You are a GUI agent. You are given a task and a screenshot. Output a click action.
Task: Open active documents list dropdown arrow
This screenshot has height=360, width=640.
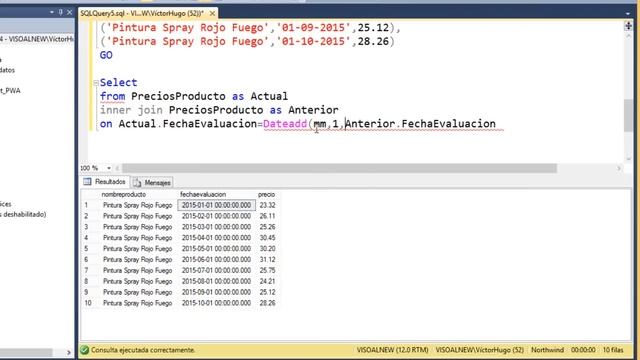pos(627,13)
